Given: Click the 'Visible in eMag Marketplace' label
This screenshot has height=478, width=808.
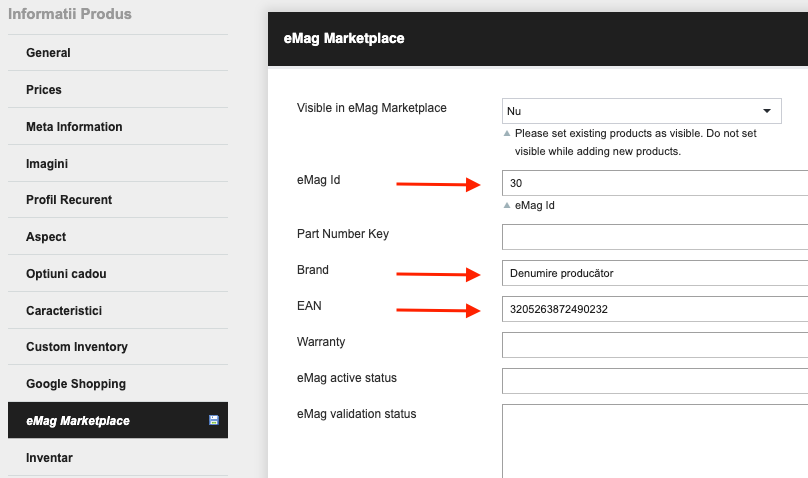Looking at the screenshot, I should click(372, 108).
